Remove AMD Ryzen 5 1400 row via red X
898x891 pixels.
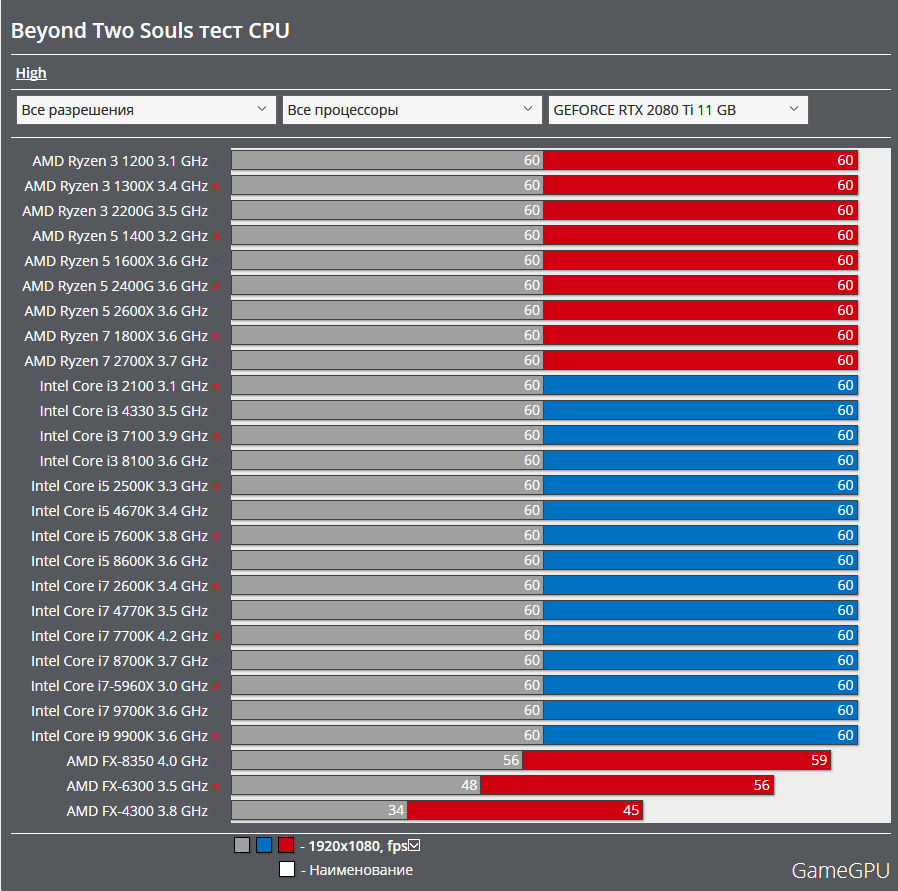tap(216, 236)
